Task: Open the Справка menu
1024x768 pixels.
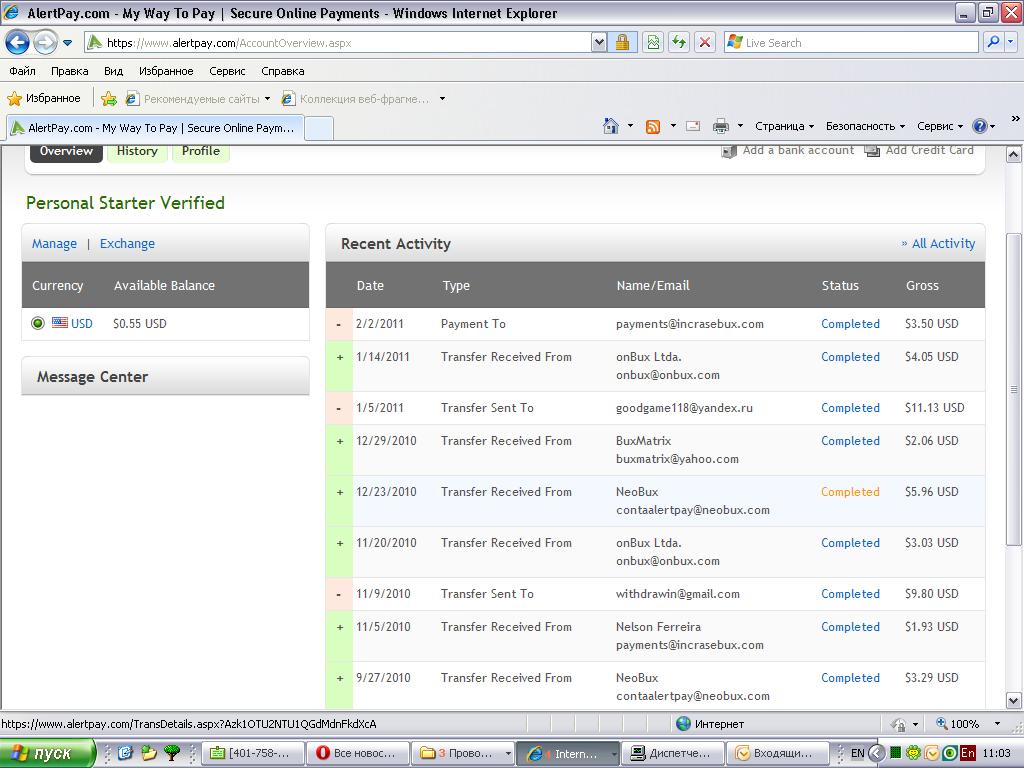Action: (283, 71)
